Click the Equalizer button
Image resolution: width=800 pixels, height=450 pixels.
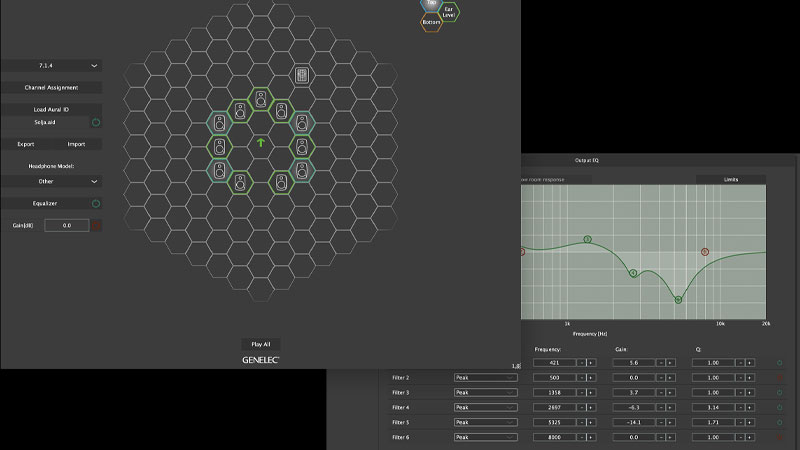45,204
